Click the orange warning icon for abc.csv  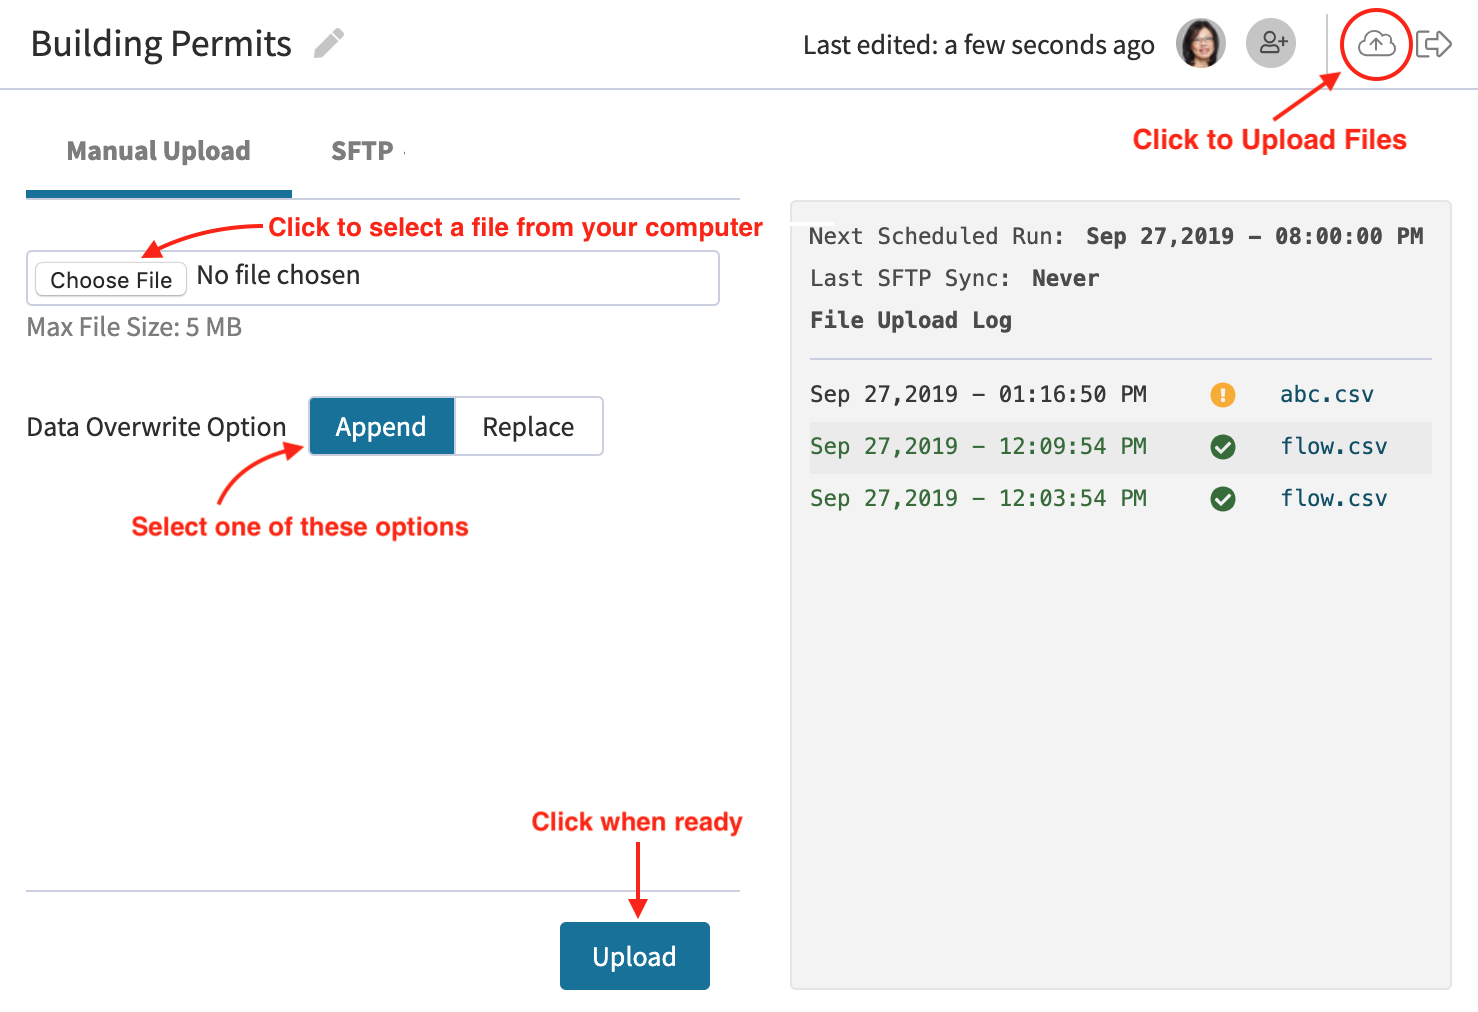pos(1222,395)
